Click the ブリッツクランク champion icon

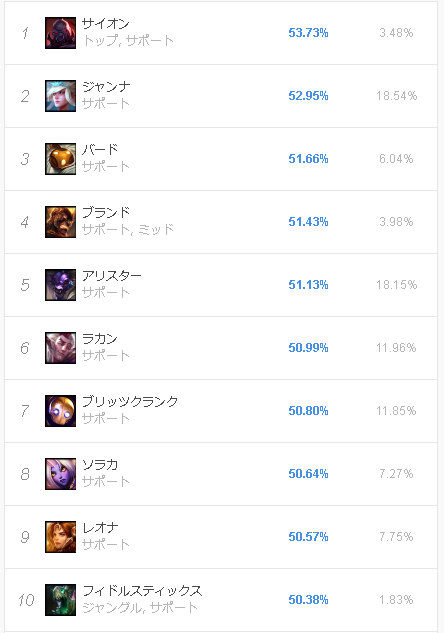click(60, 411)
